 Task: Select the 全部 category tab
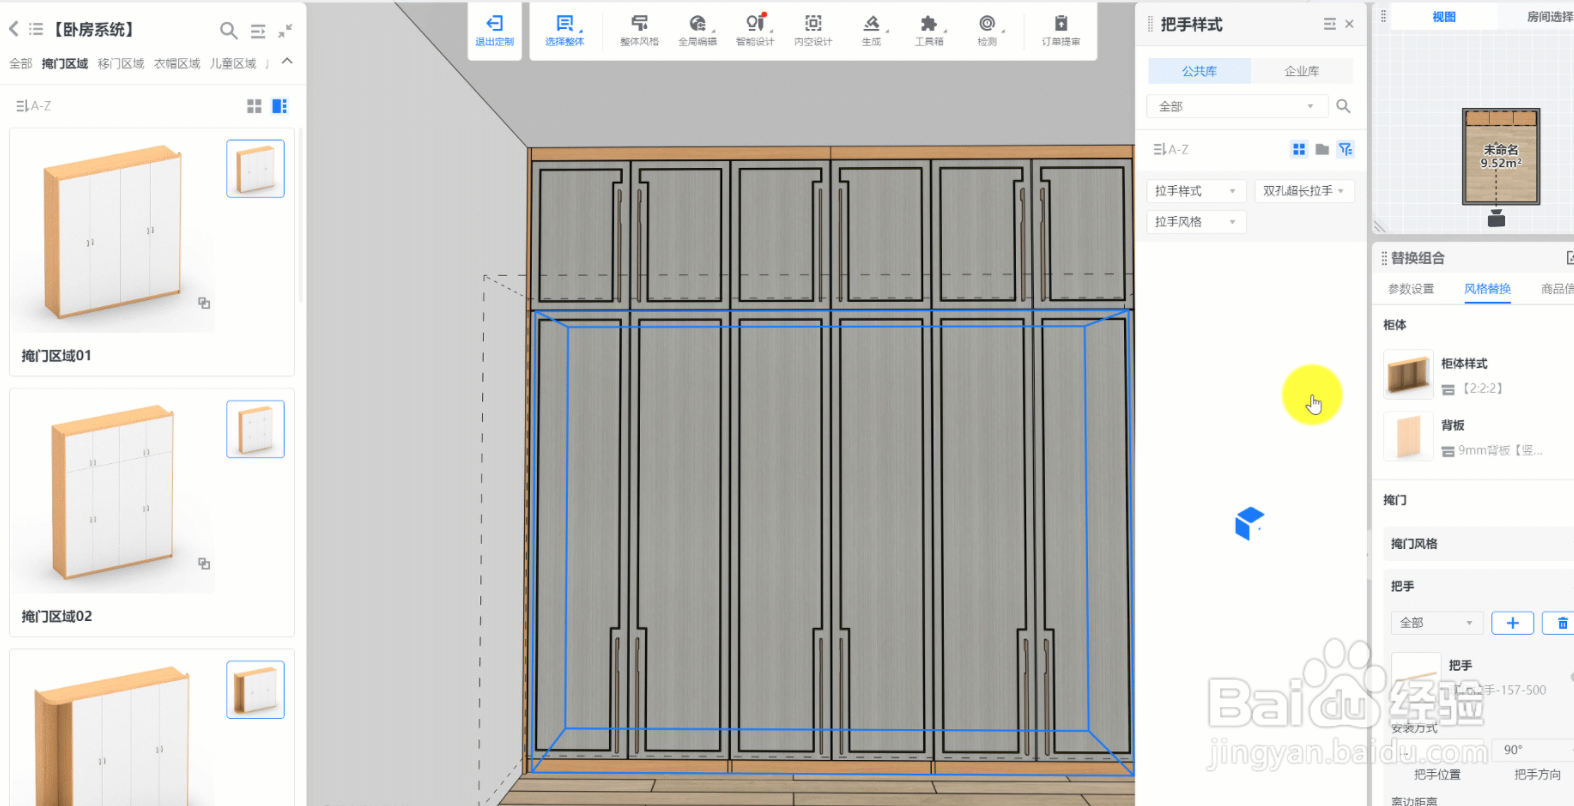point(20,63)
